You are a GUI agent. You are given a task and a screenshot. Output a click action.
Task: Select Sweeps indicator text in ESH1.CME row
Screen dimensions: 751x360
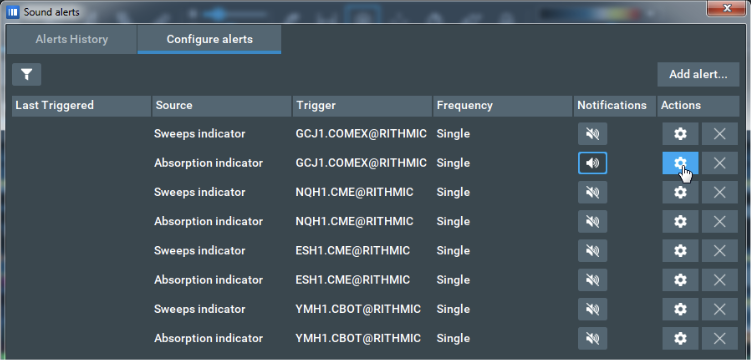(199, 250)
